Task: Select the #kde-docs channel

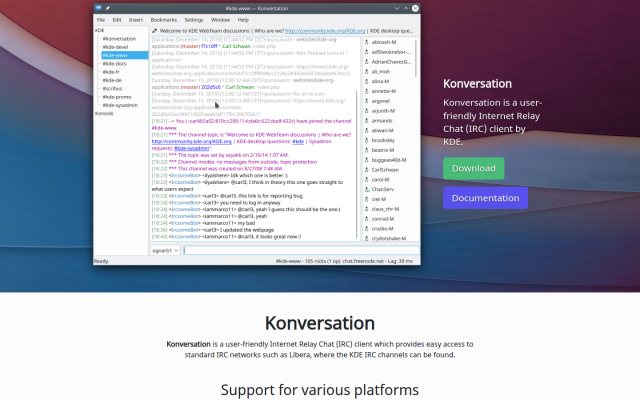Action: pos(114,64)
